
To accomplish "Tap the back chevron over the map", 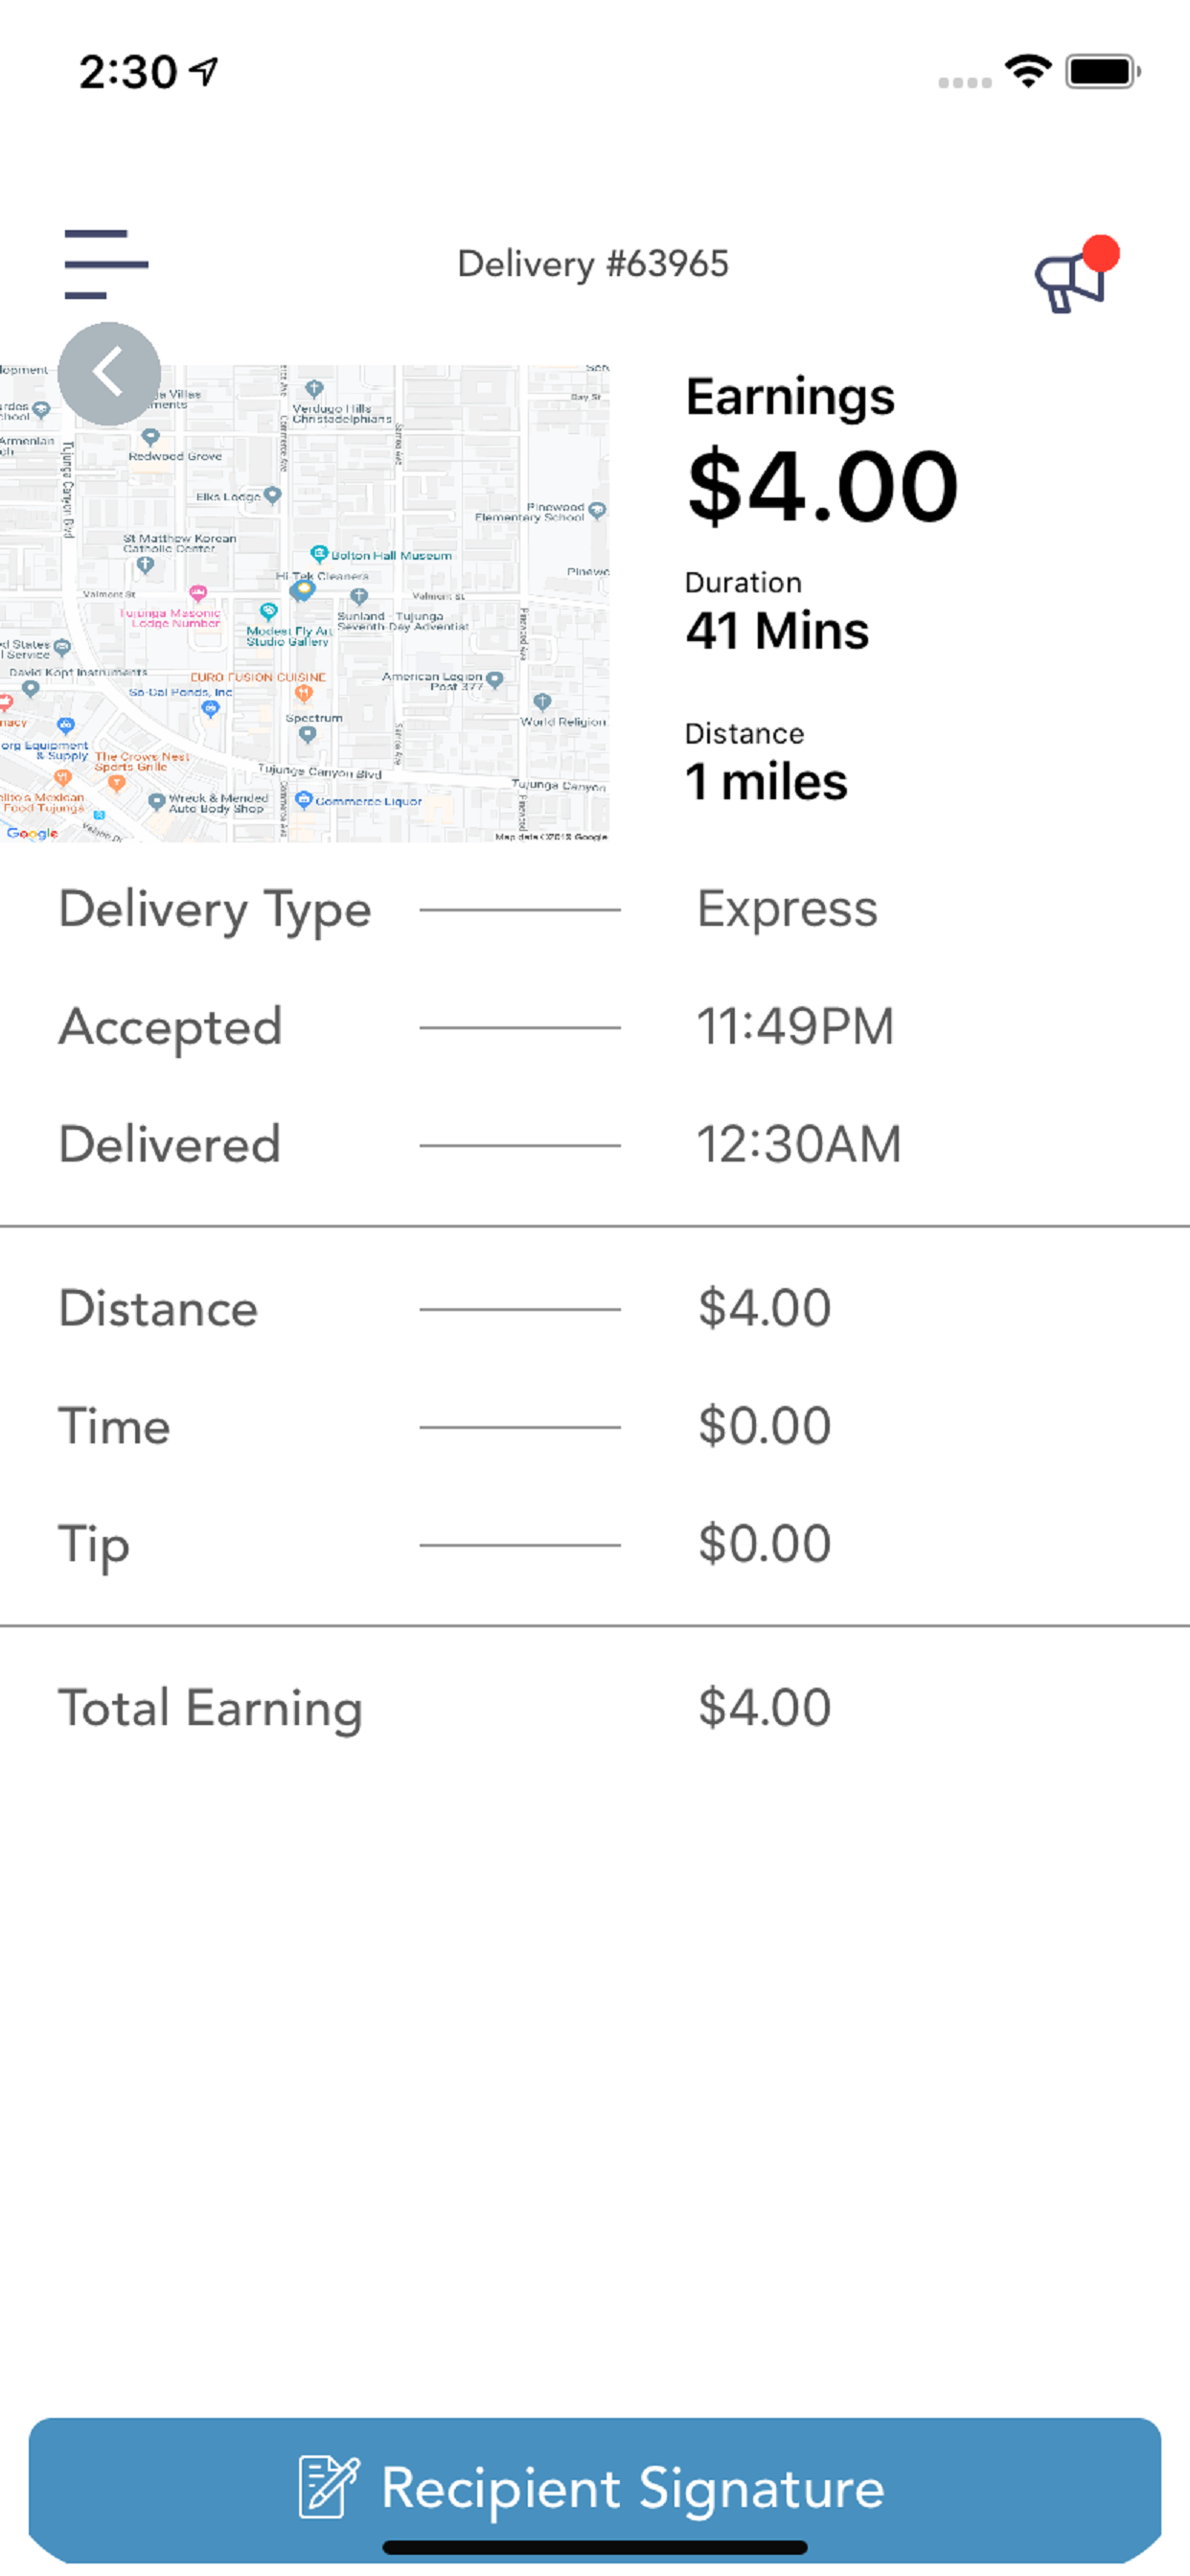I will click(109, 373).
